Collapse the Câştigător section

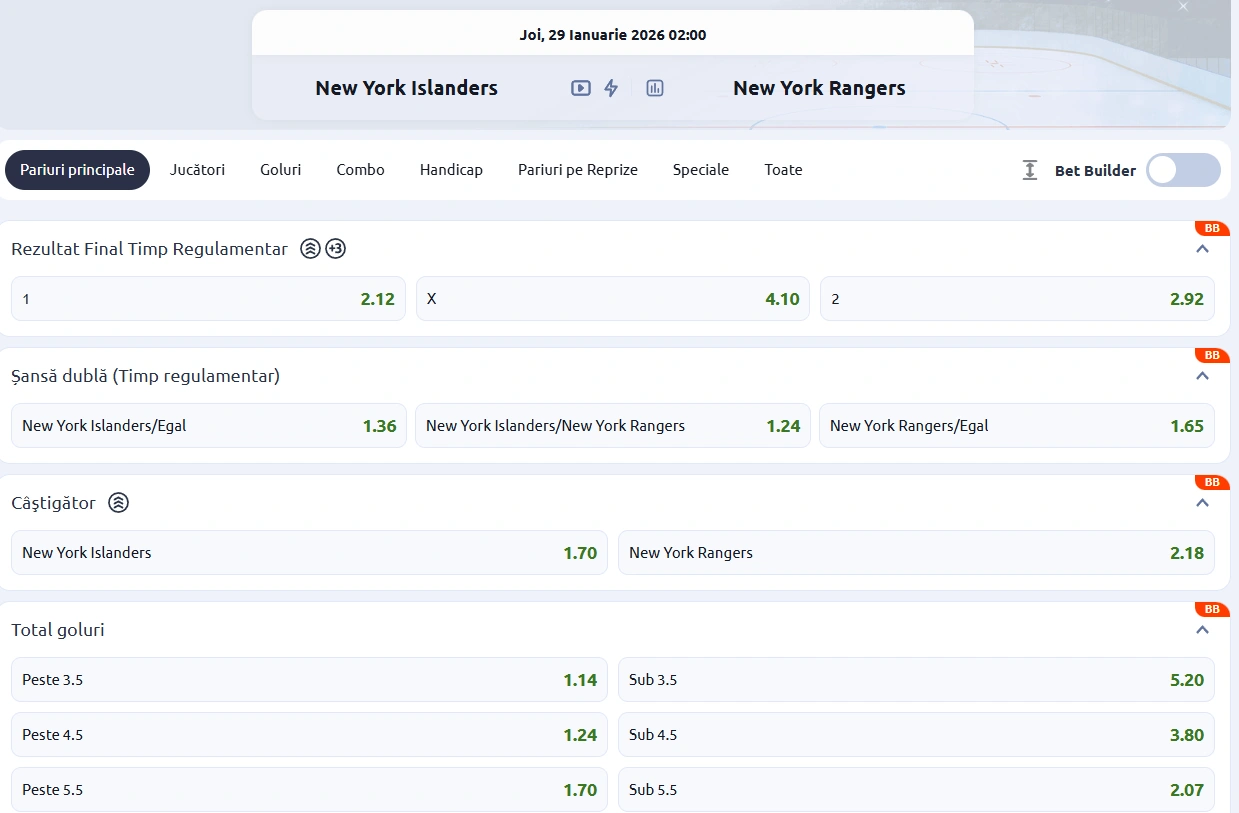click(x=1202, y=503)
